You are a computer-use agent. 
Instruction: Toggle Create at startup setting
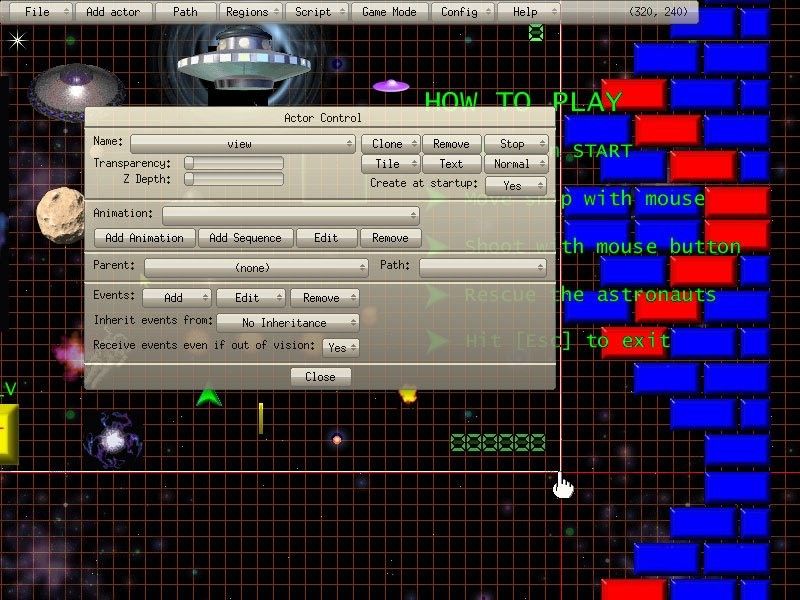click(x=516, y=184)
